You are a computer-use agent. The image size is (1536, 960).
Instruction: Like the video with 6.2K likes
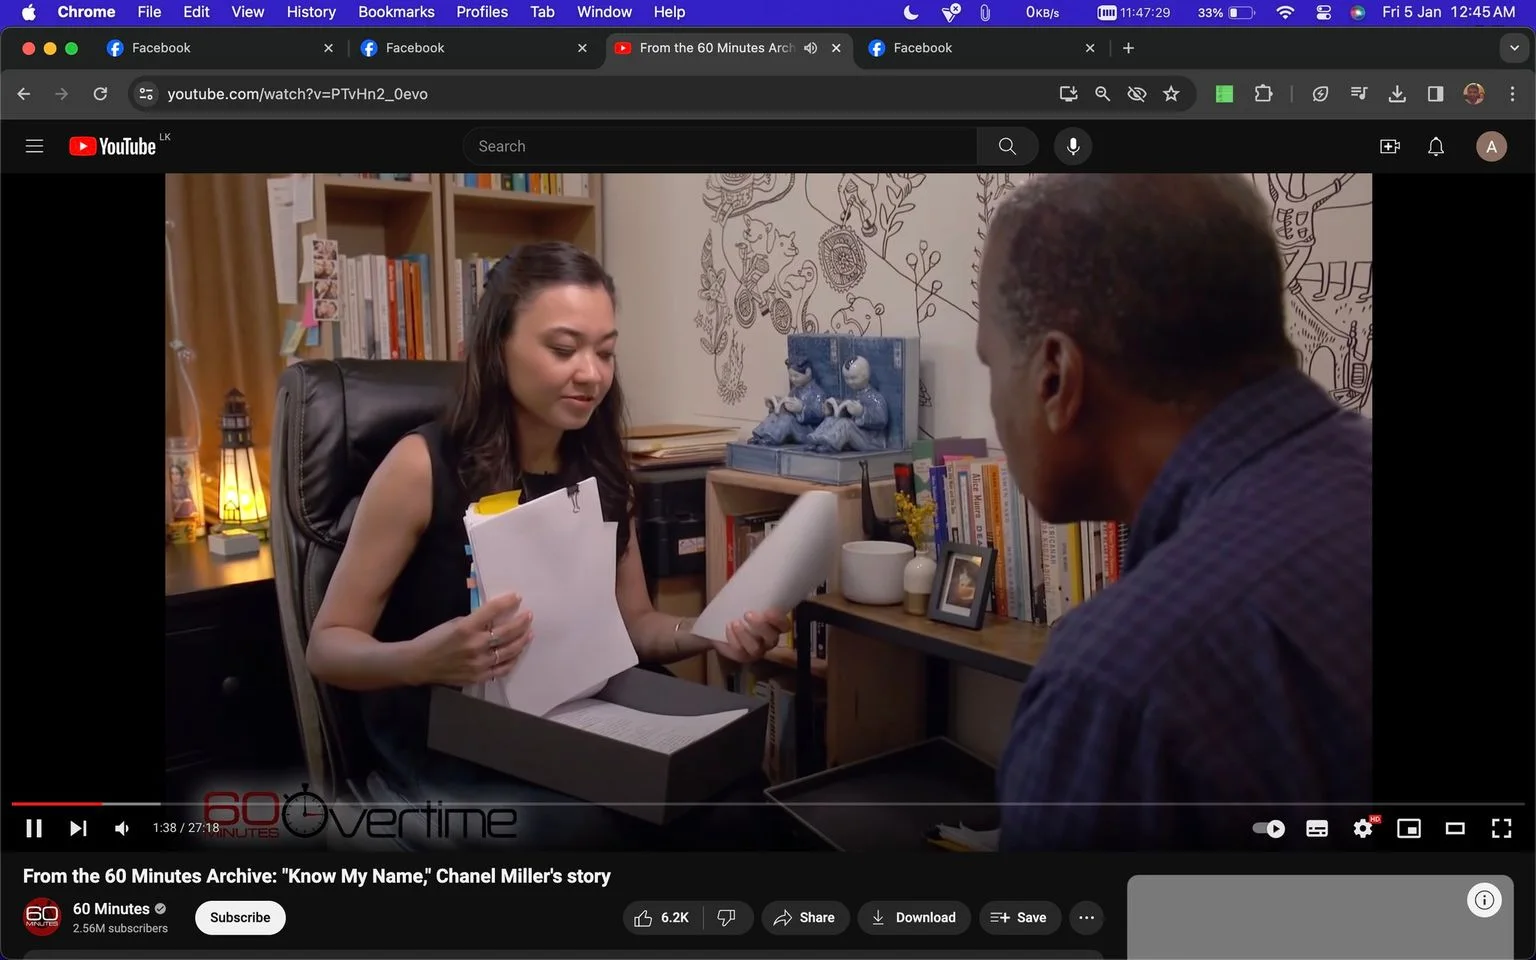tap(661, 917)
